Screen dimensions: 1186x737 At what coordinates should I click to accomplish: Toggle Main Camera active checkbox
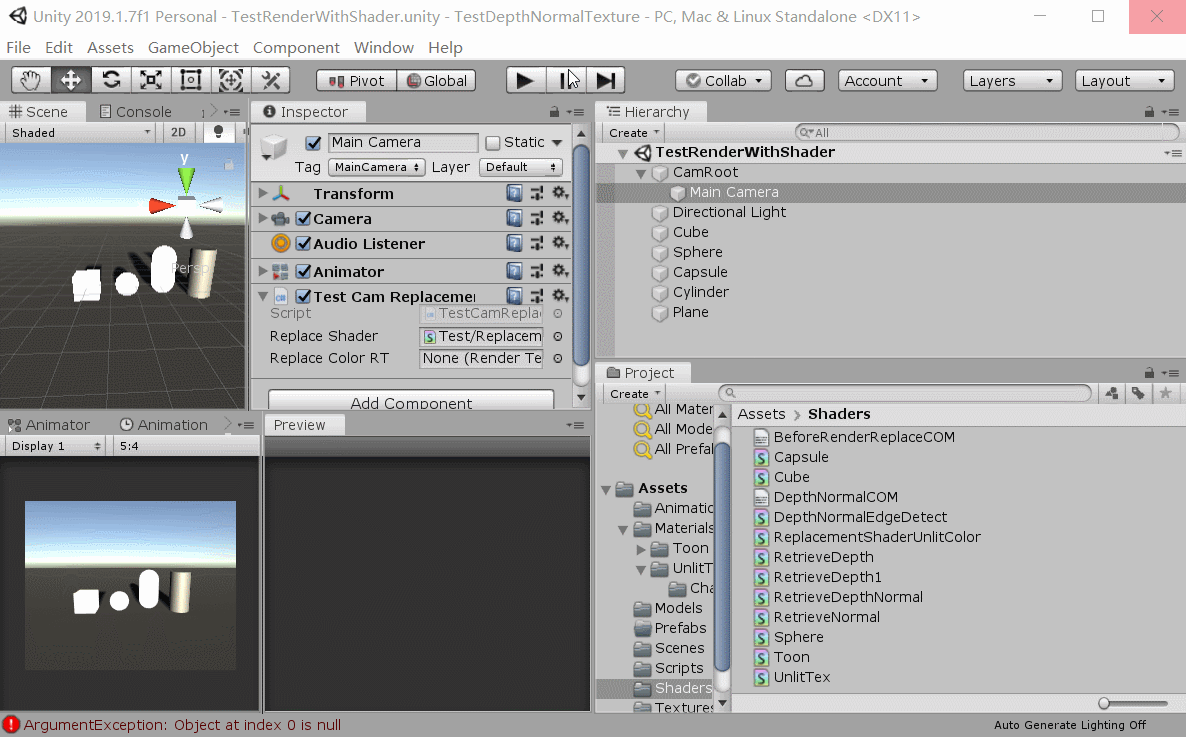click(313, 142)
